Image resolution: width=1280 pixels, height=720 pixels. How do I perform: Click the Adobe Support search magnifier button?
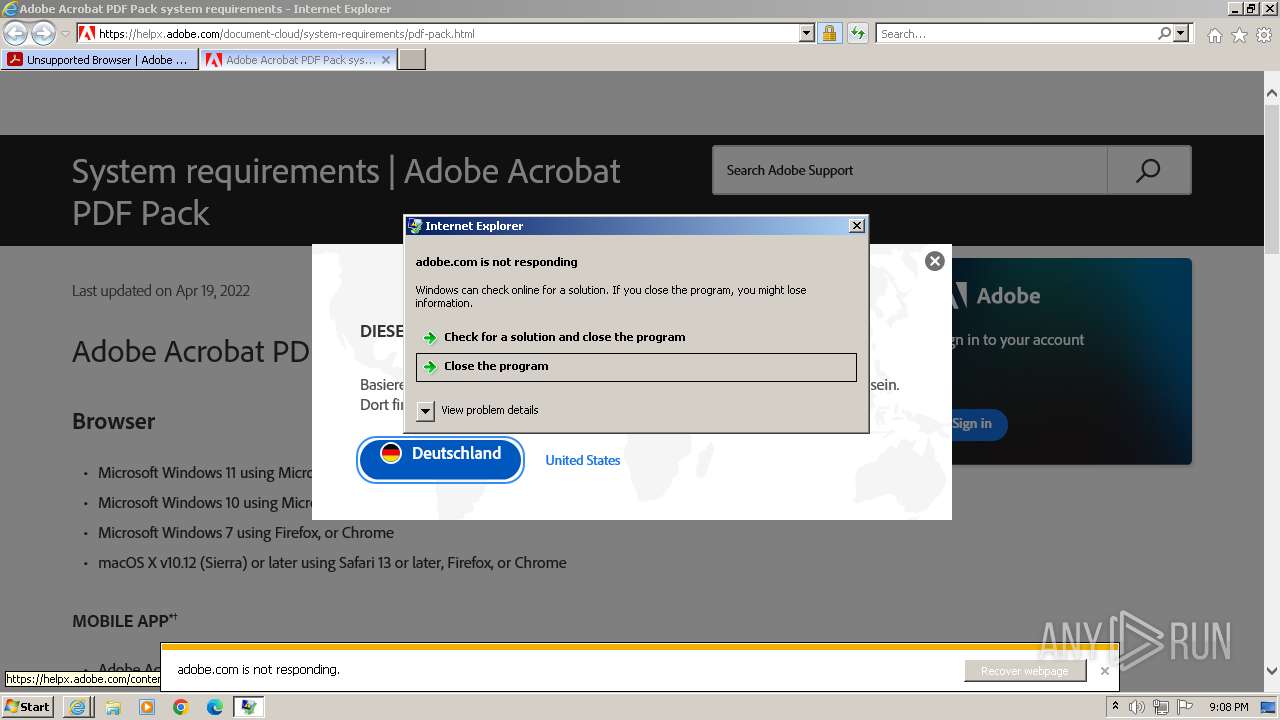pyautogui.click(x=1149, y=170)
